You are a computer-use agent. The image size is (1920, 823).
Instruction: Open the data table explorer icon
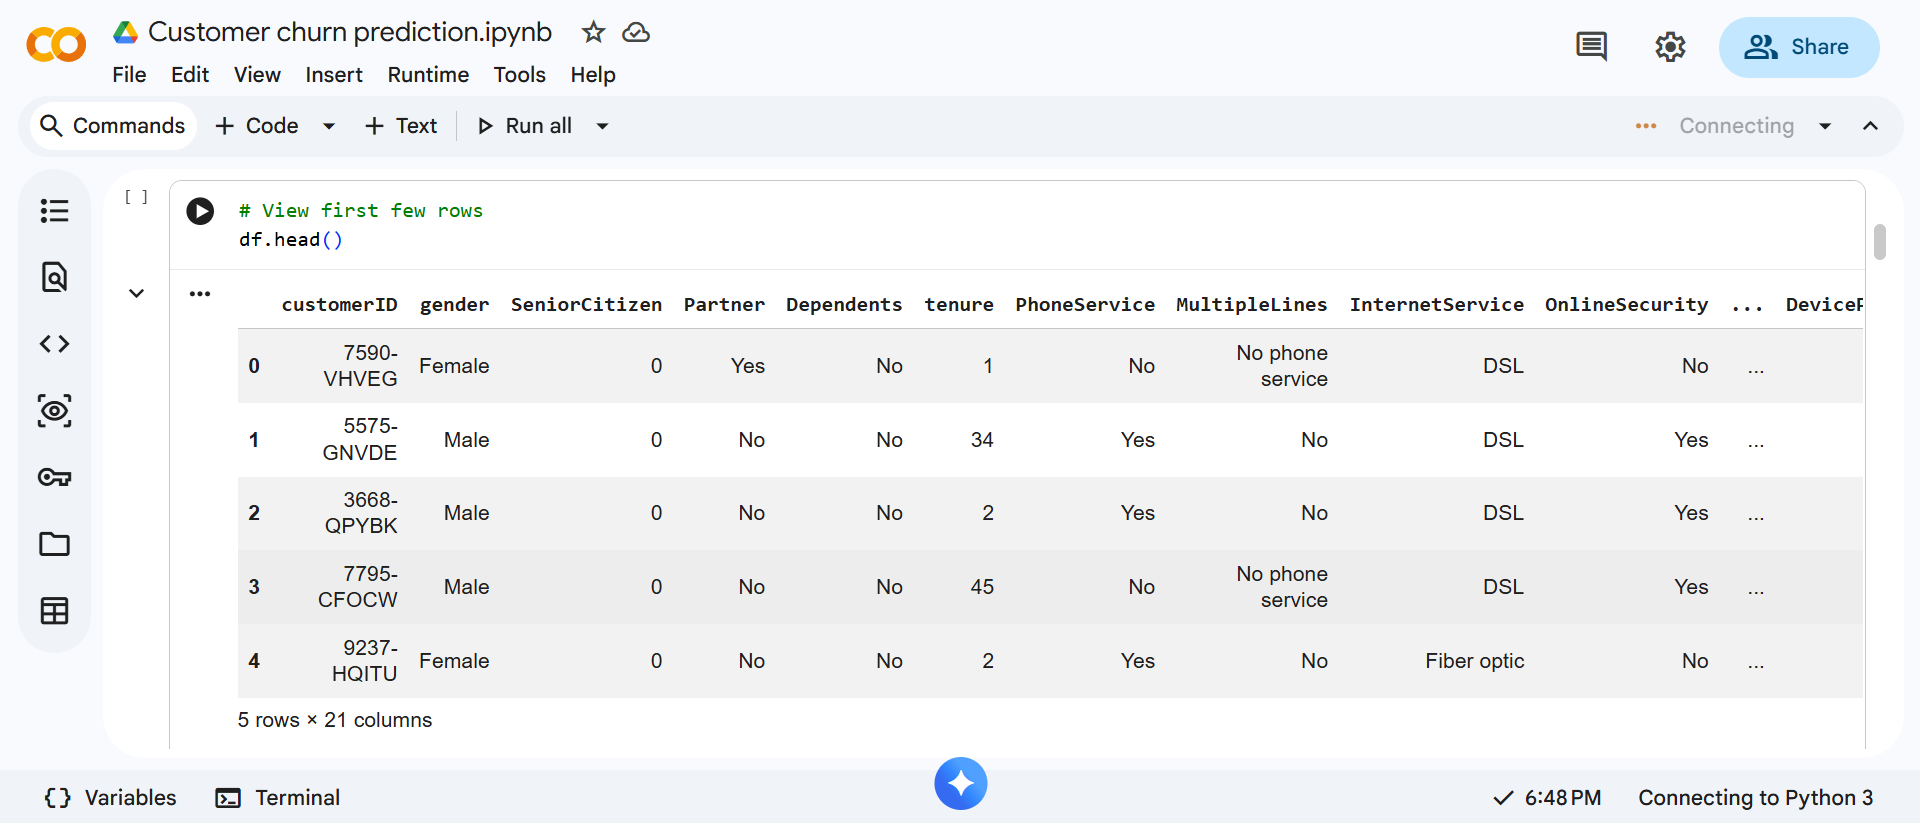[x=54, y=611]
